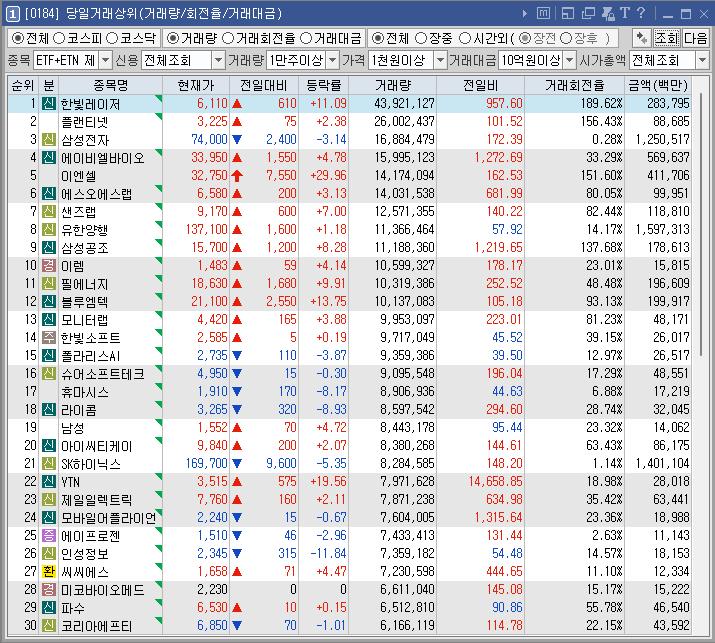Select the 삼성공조 stock name
Screen dimensions: 715x643
84,248
